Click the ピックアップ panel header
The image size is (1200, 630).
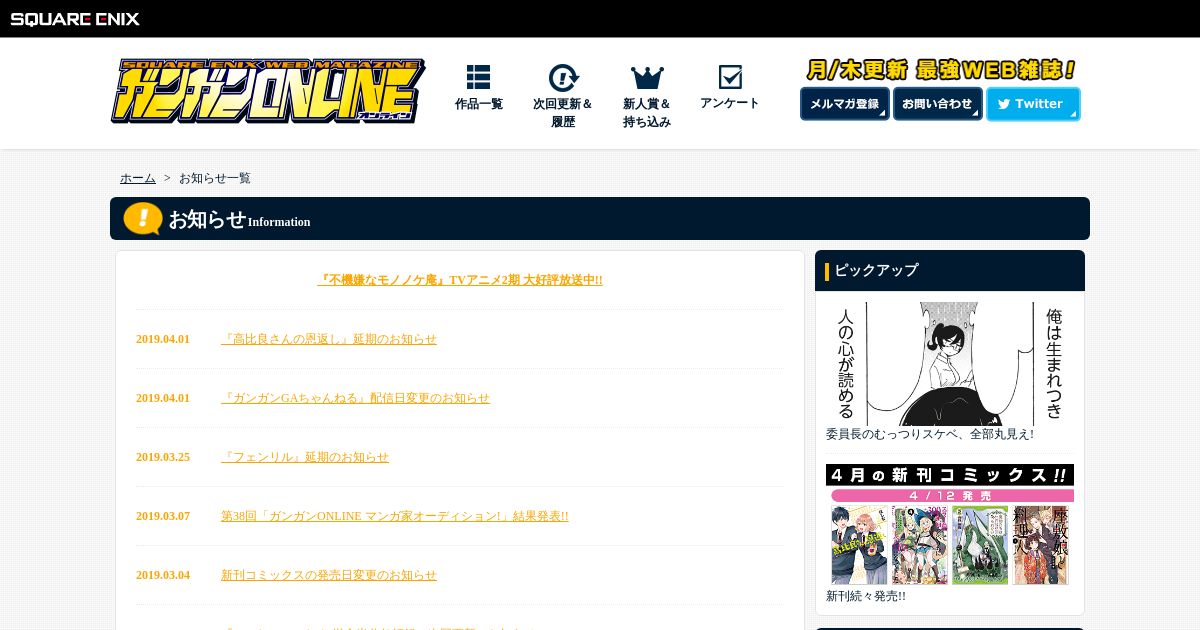(950, 271)
